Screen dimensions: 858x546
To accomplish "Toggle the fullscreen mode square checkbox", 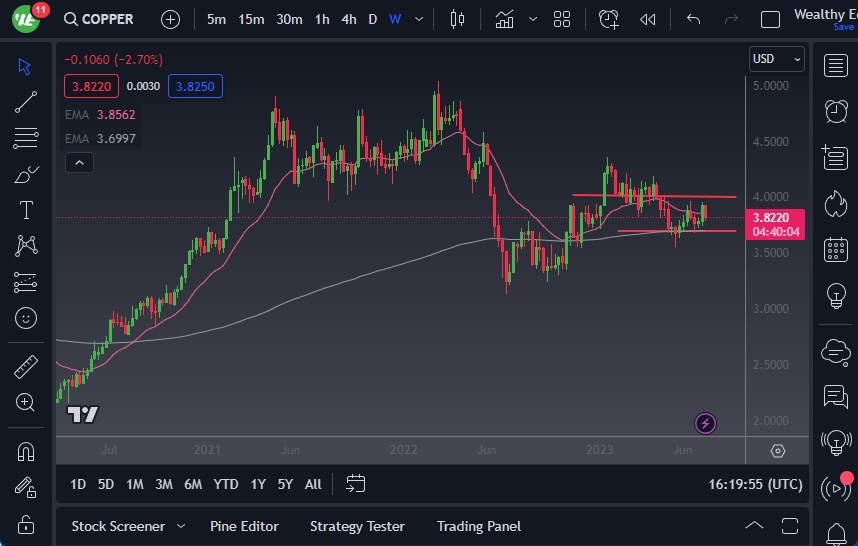I will coord(770,19).
